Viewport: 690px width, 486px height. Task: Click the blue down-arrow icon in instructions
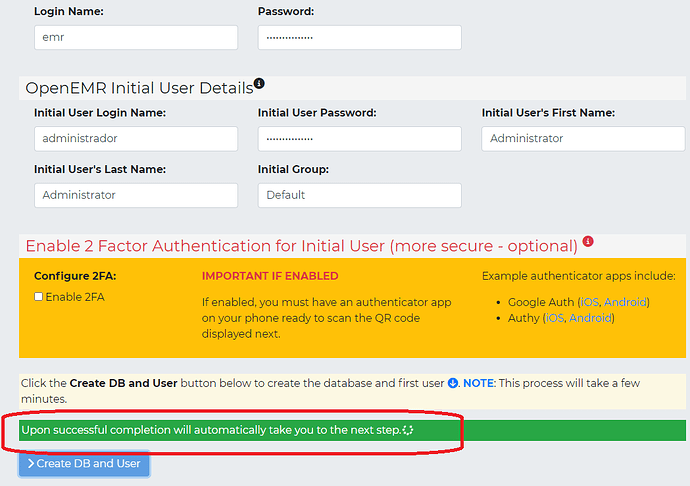(x=452, y=383)
